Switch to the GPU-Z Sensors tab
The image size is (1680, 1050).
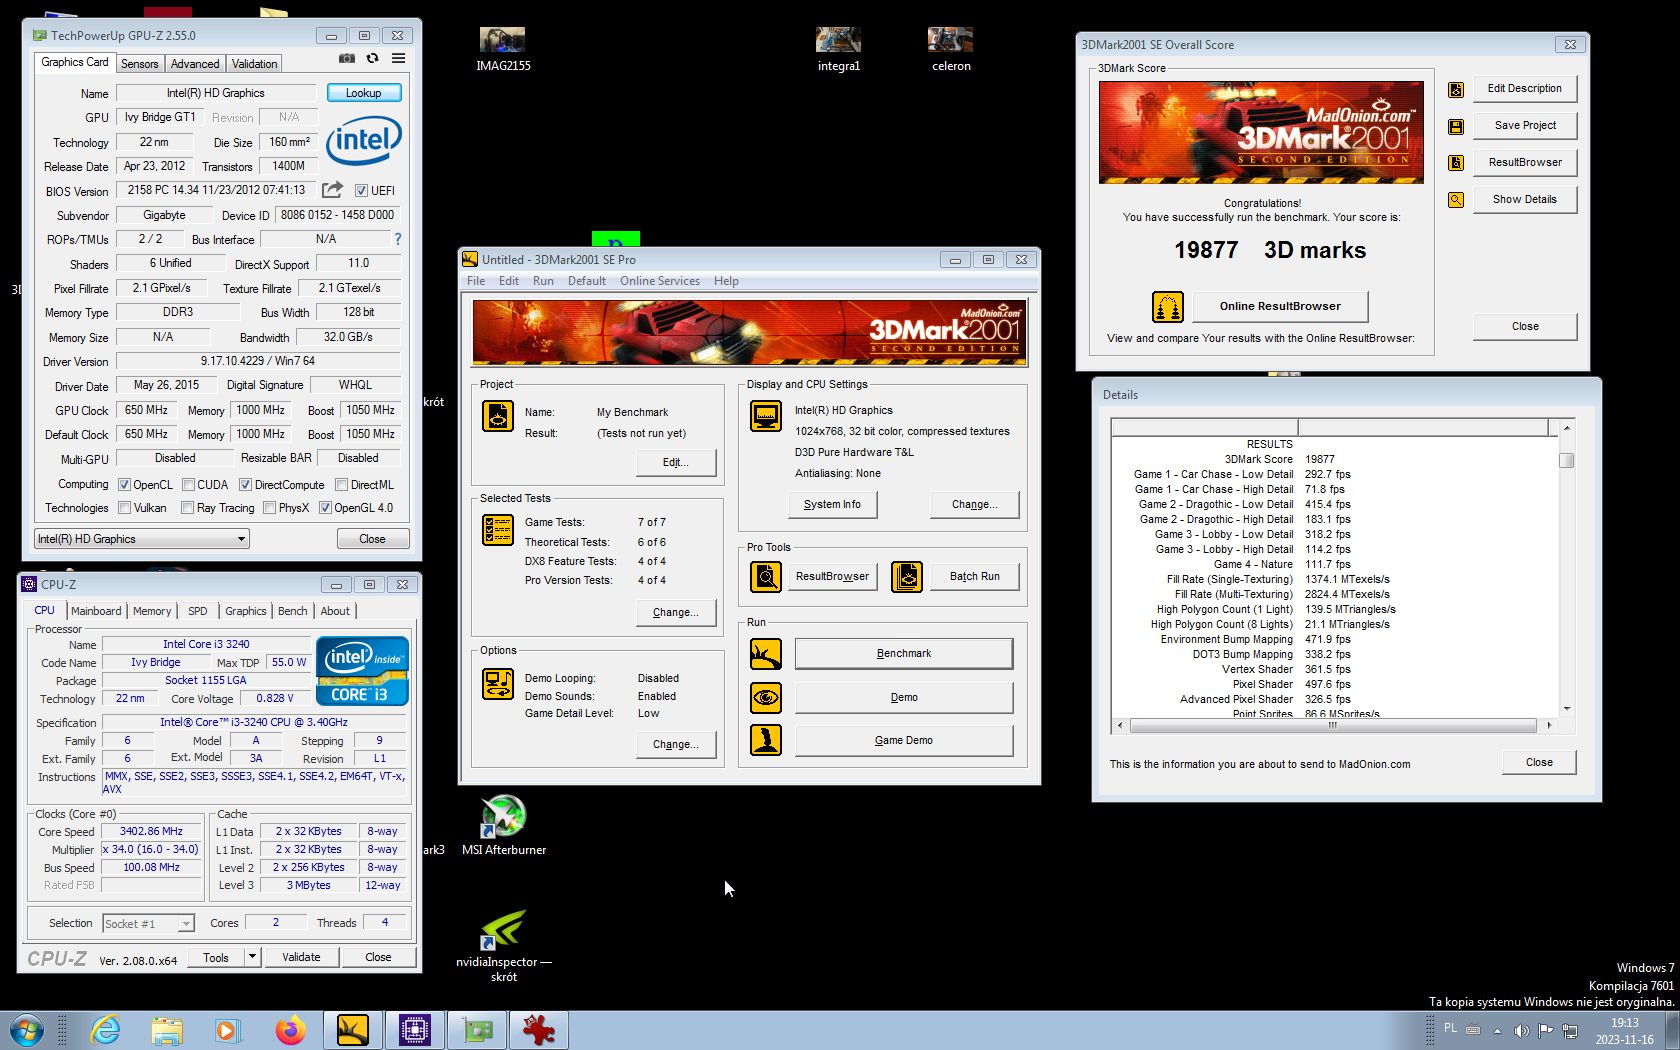click(x=139, y=64)
